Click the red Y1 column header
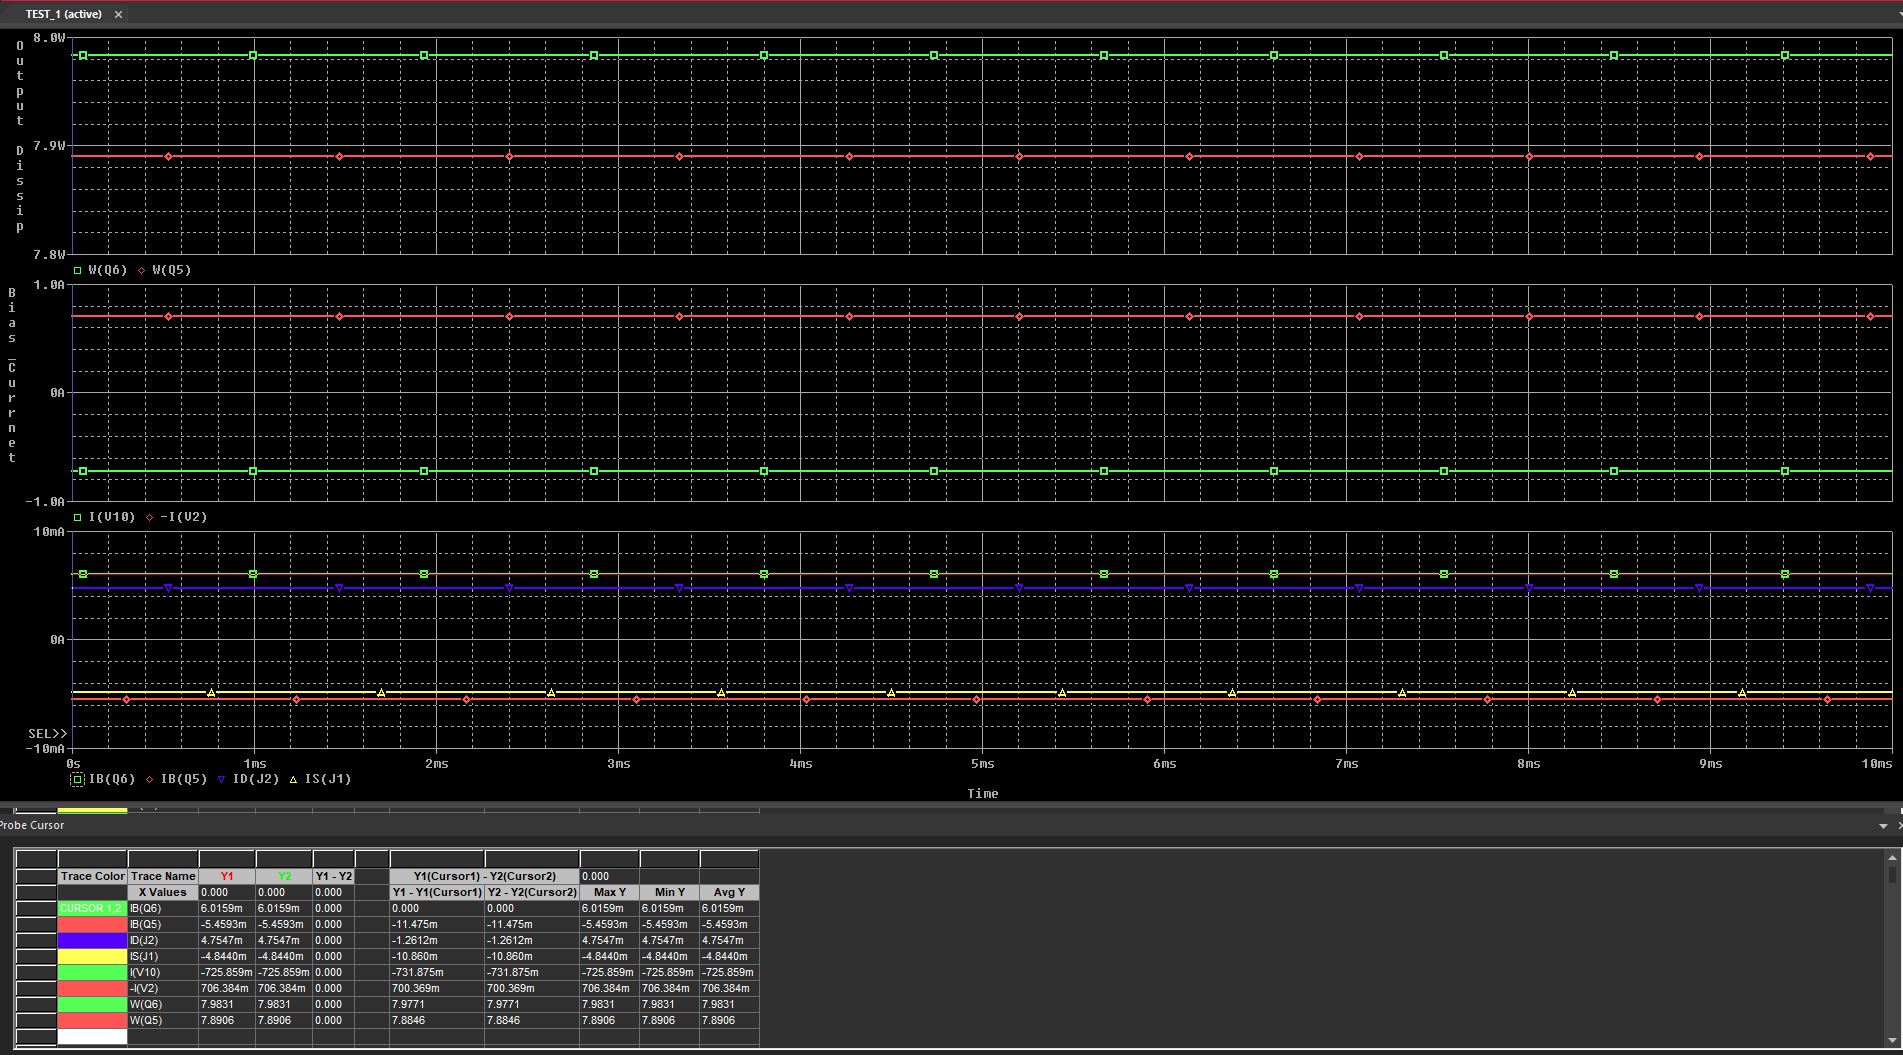 (227, 876)
